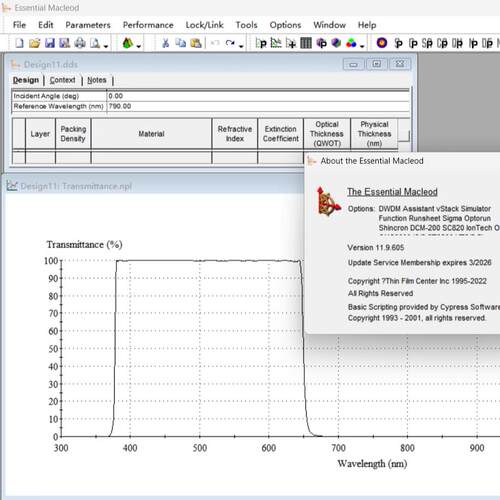Click the Plot Over graph icon
The image size is (500, 500).
coord(276,43)
